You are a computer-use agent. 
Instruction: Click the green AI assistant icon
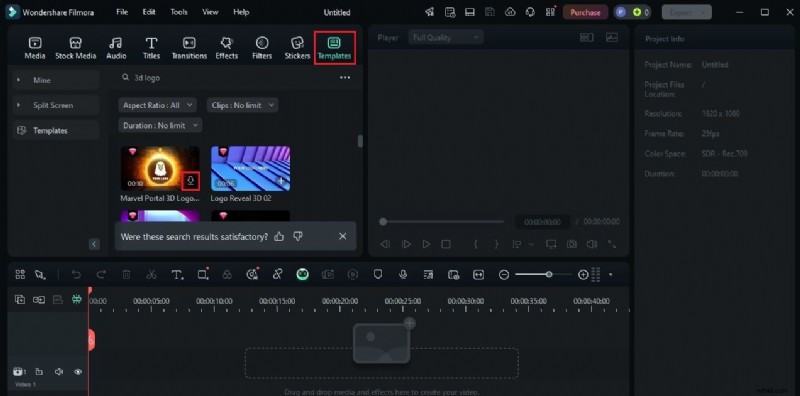(x=303, y=275)
